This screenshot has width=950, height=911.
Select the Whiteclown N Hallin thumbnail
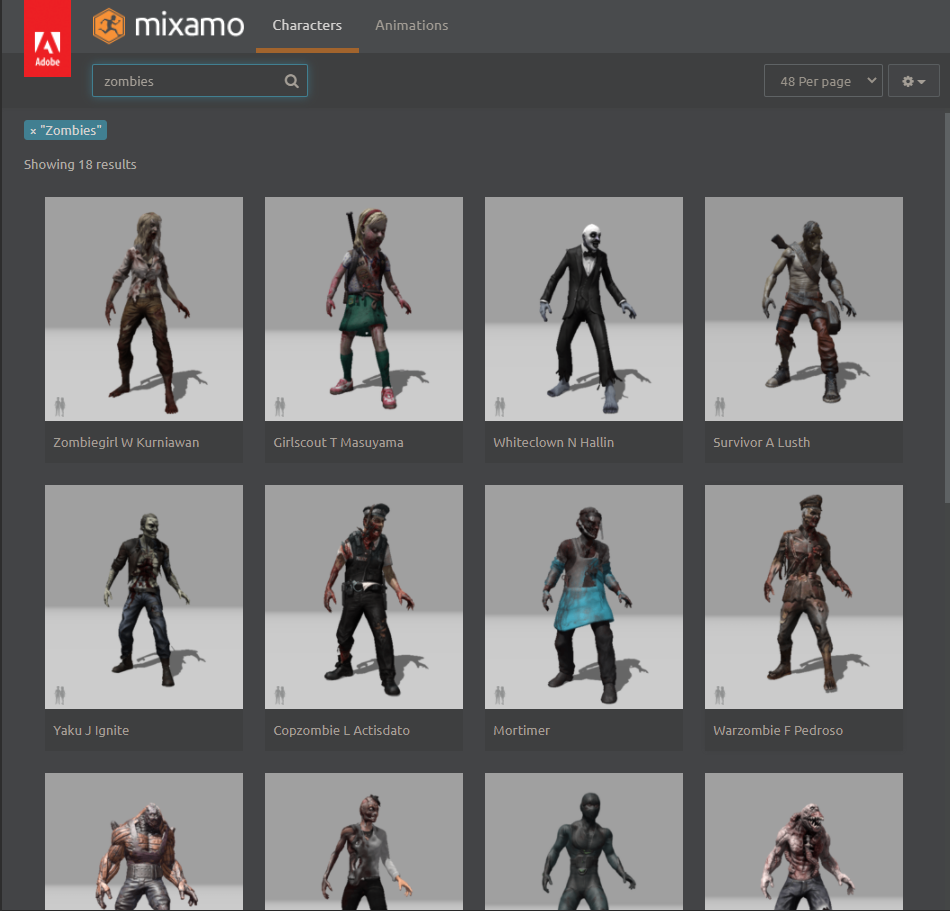583,309
